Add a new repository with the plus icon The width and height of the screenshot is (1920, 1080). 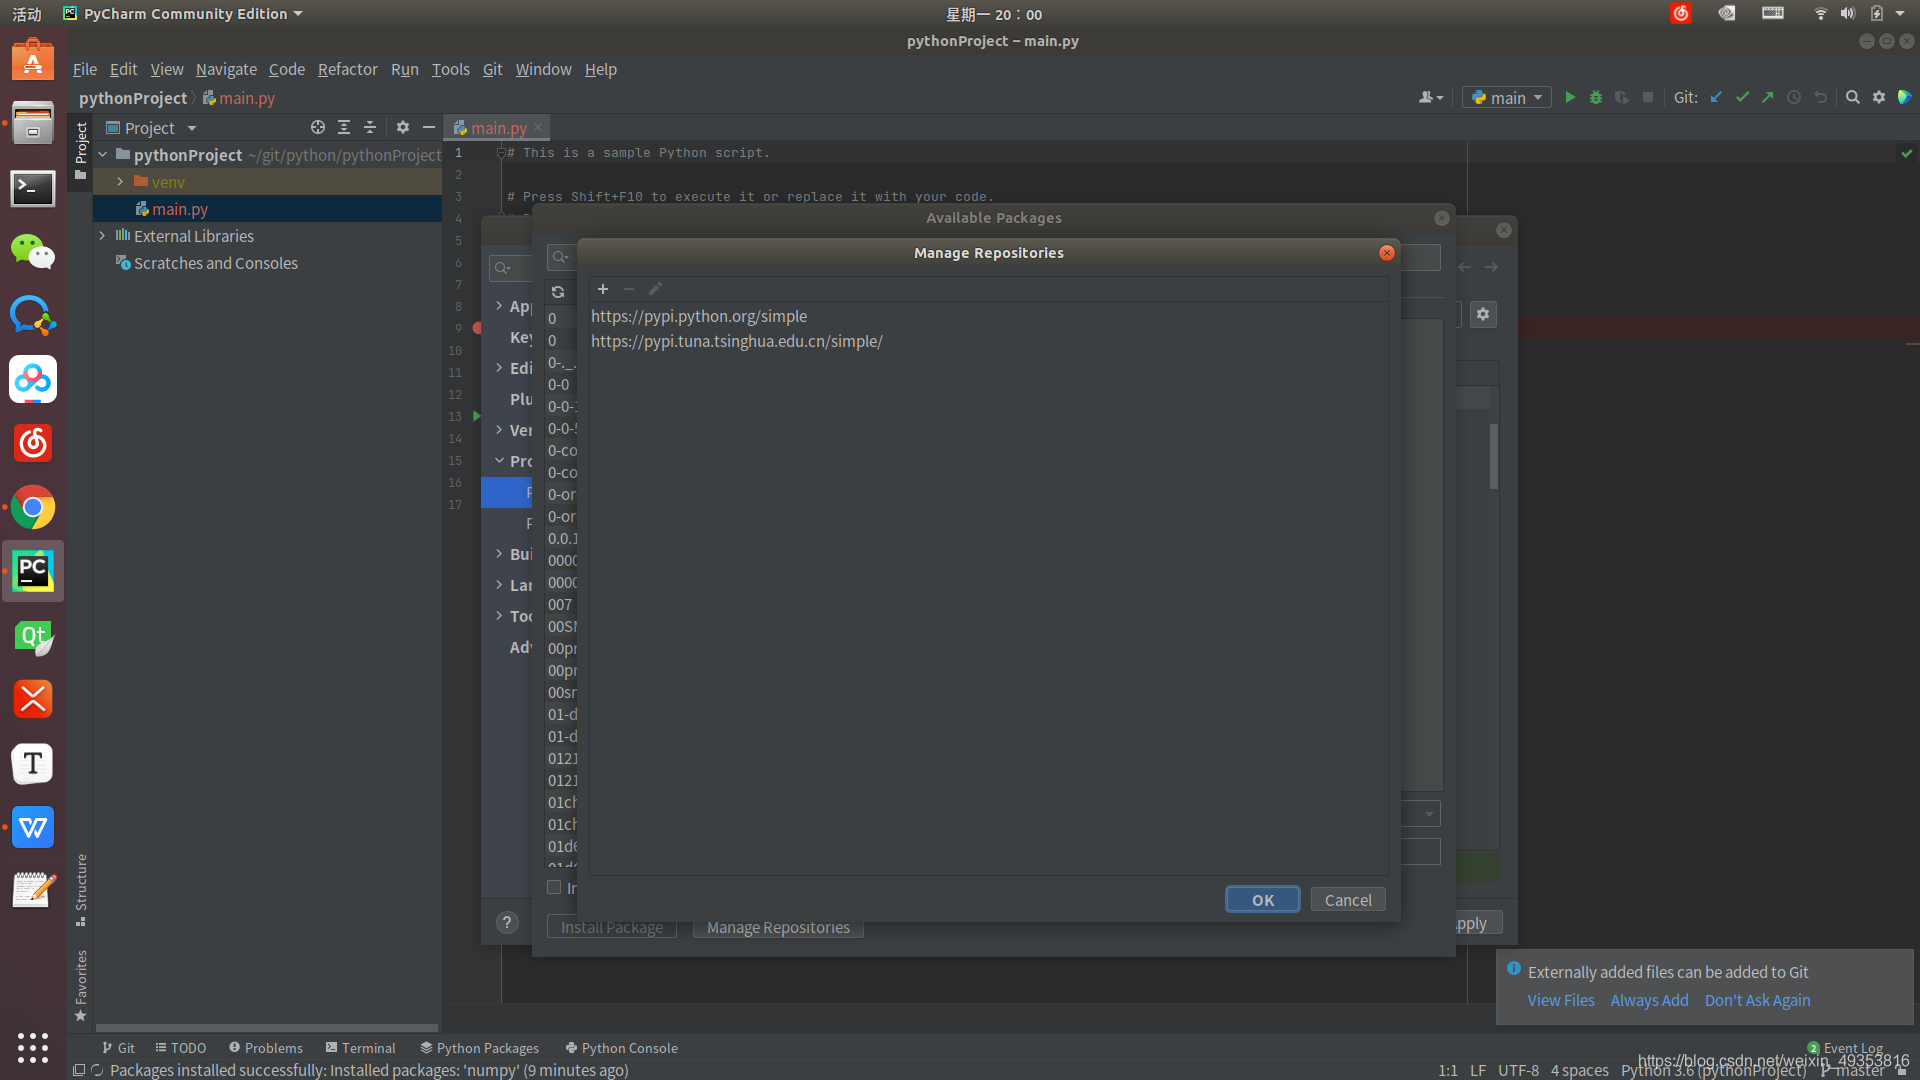603,289
